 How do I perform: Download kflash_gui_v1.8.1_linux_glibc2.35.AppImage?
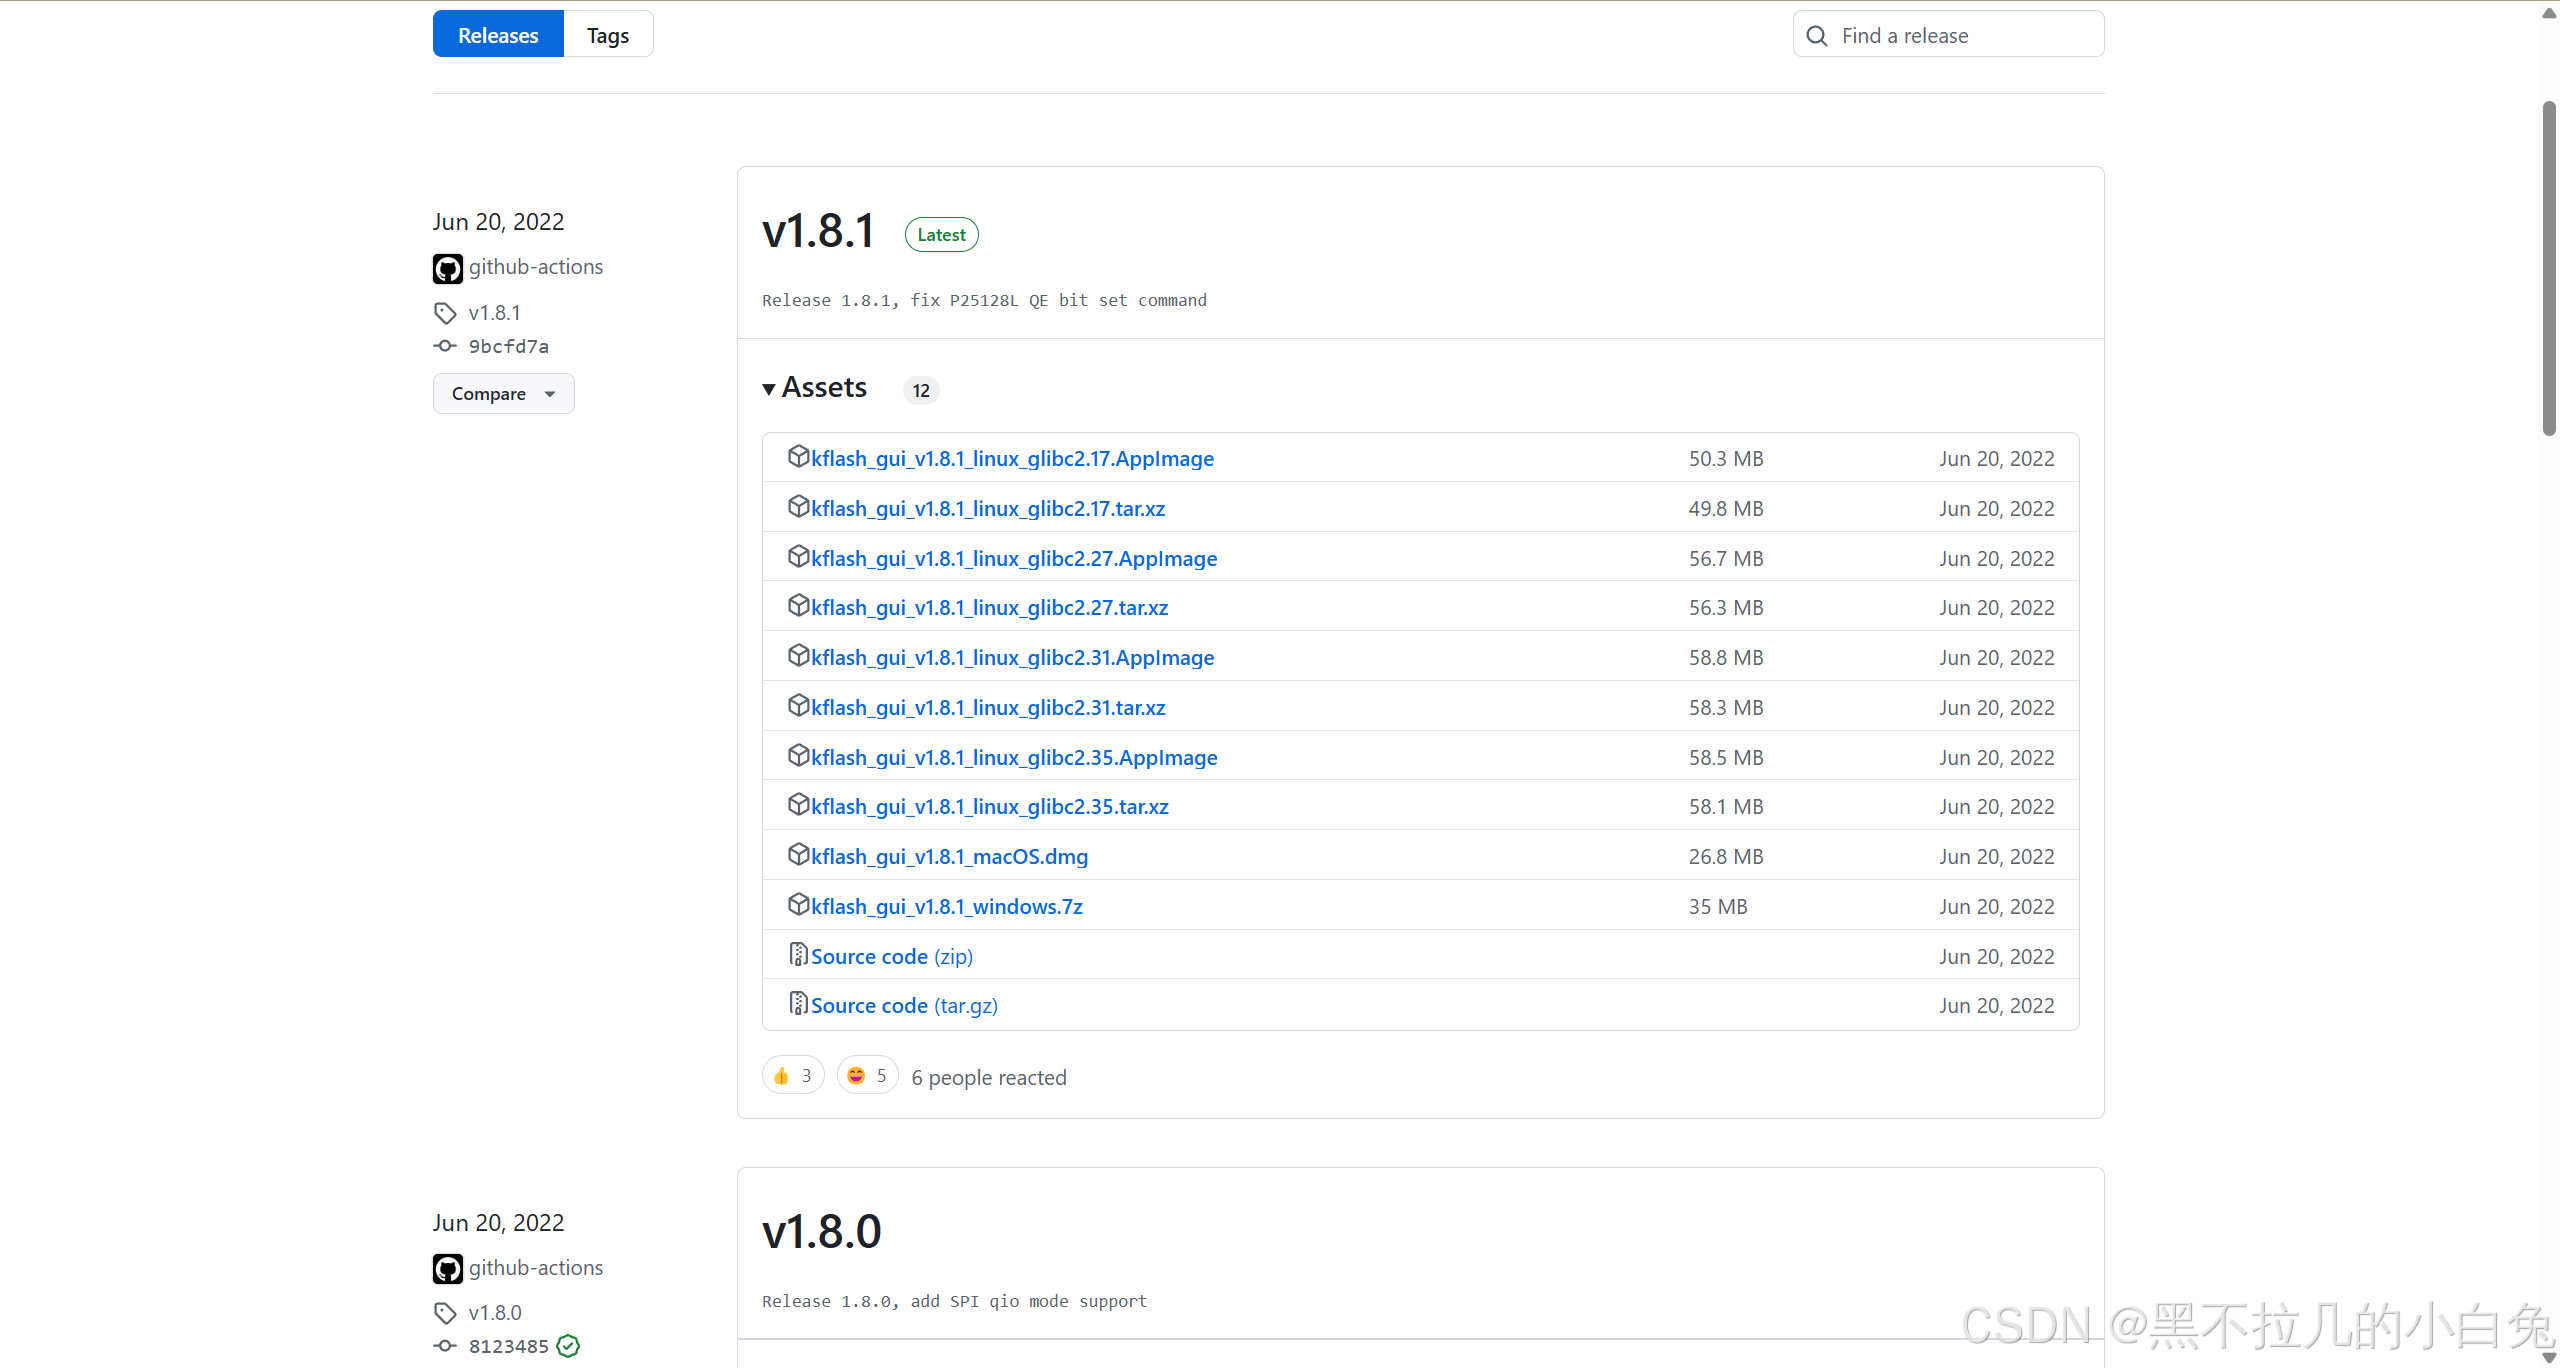coord(1014,757)
